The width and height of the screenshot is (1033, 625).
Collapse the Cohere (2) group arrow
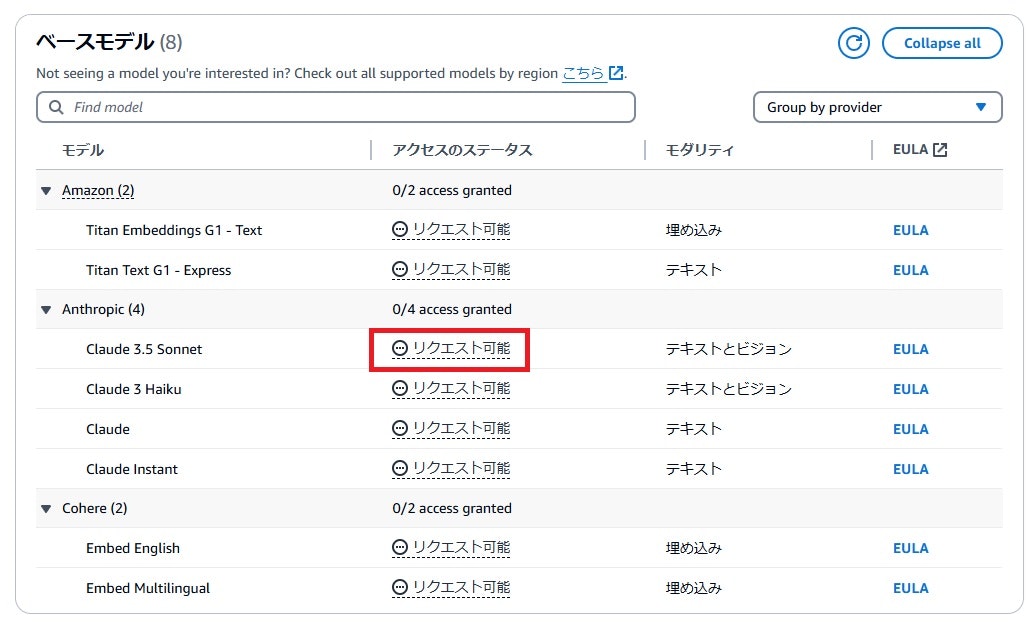point(46,508)
